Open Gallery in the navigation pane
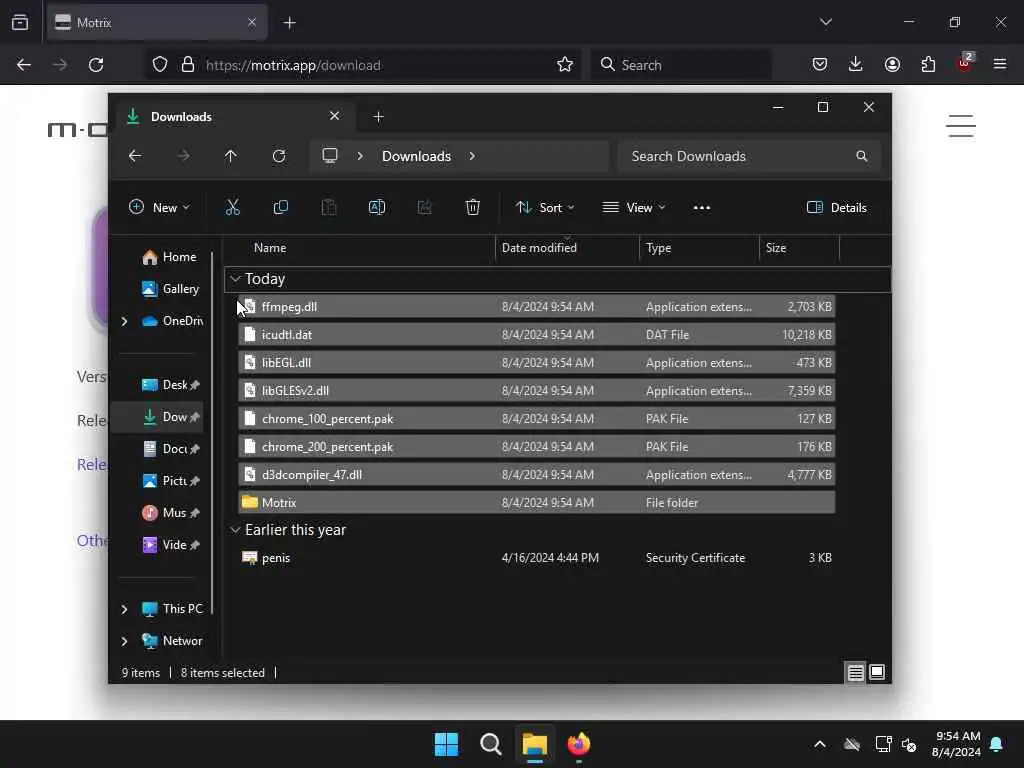This screenshot has height=768, width=1024. point(170,289)
